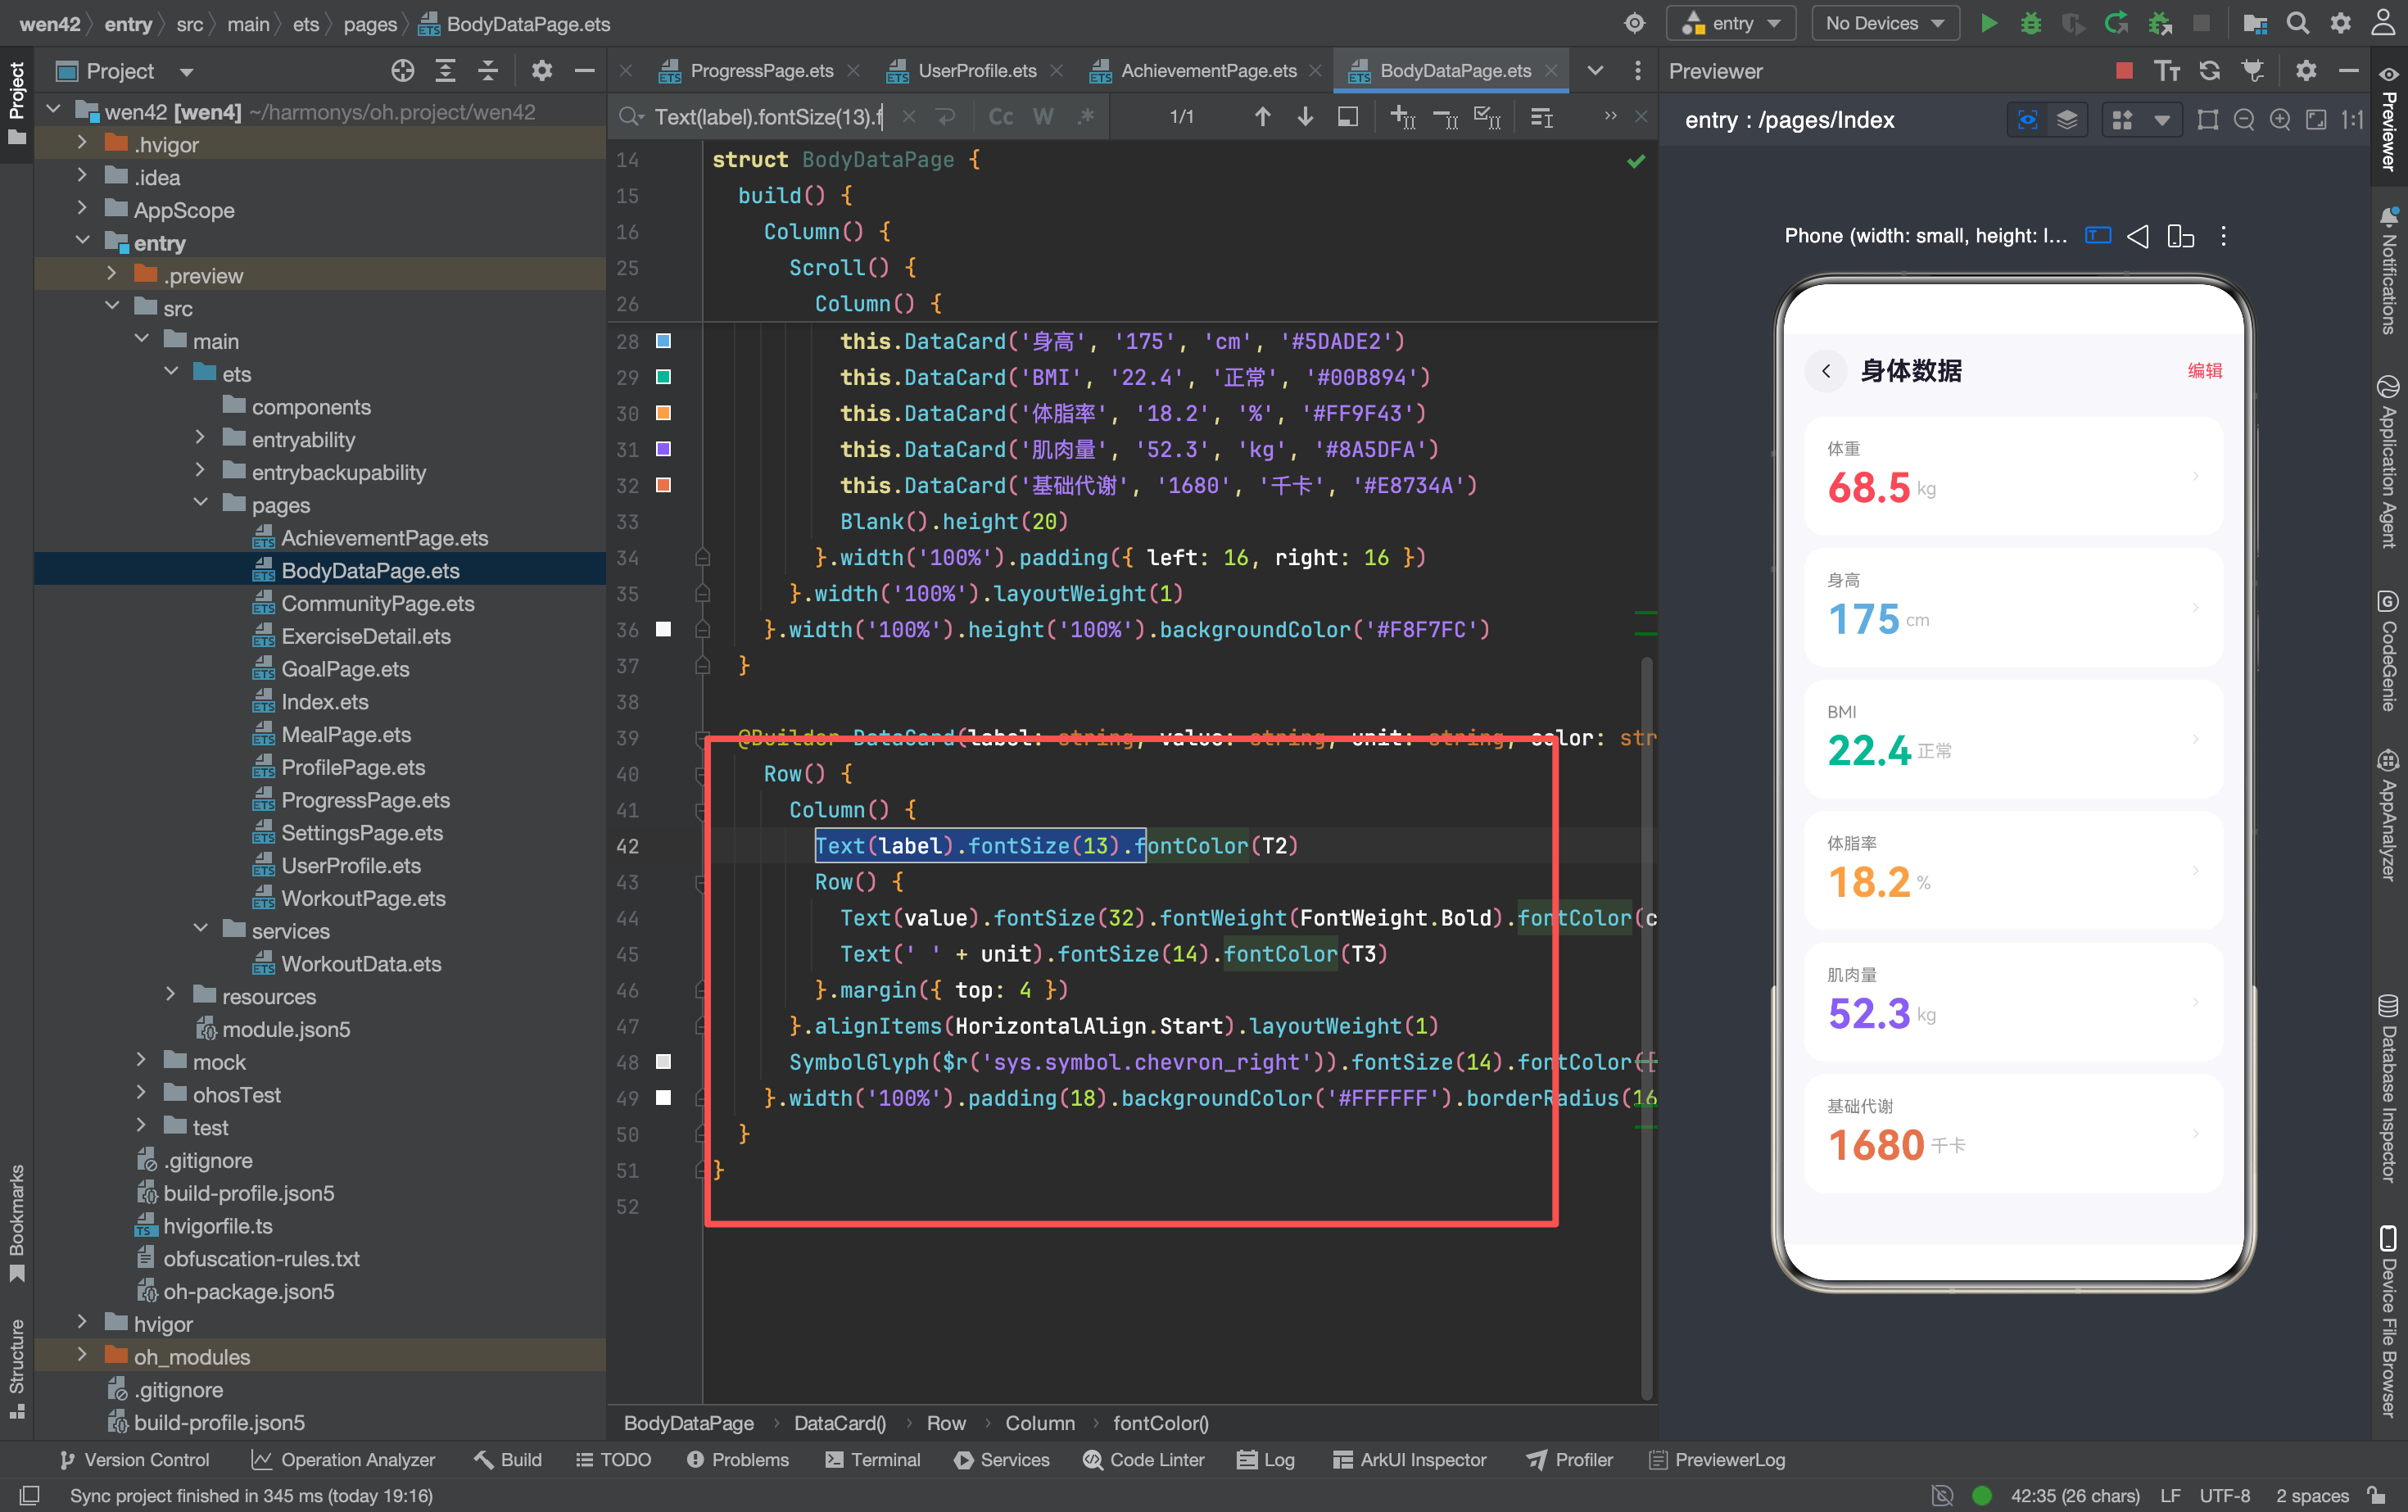The image size is (2408, 1512).
Task: Zoom in the preview
Action: pyautogui.click(x=2280, y=120)
